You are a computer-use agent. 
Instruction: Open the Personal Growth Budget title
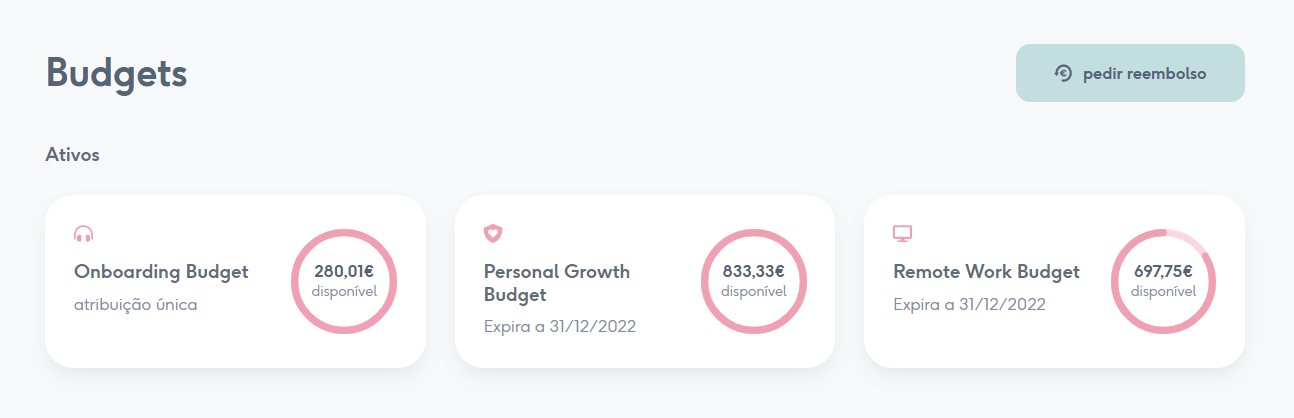pos(556,283)
